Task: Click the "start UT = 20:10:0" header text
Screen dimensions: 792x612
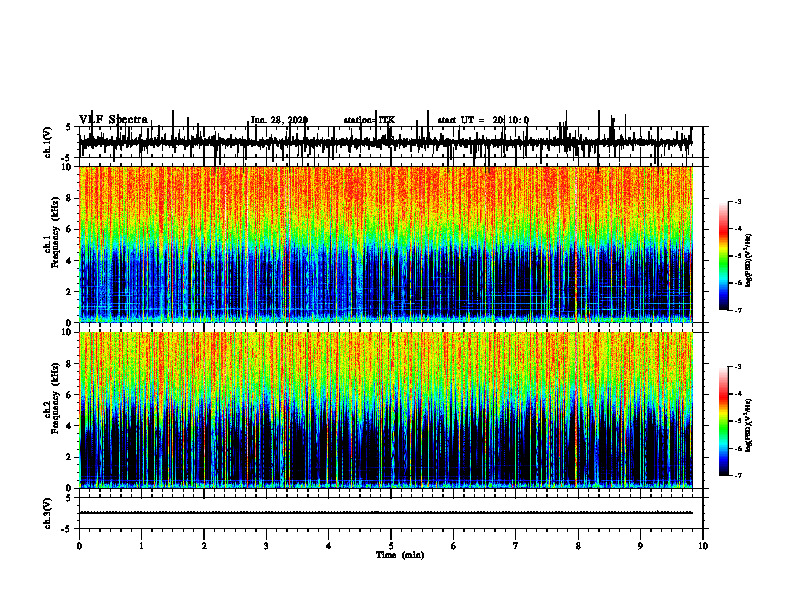Action: coord(483,120)
